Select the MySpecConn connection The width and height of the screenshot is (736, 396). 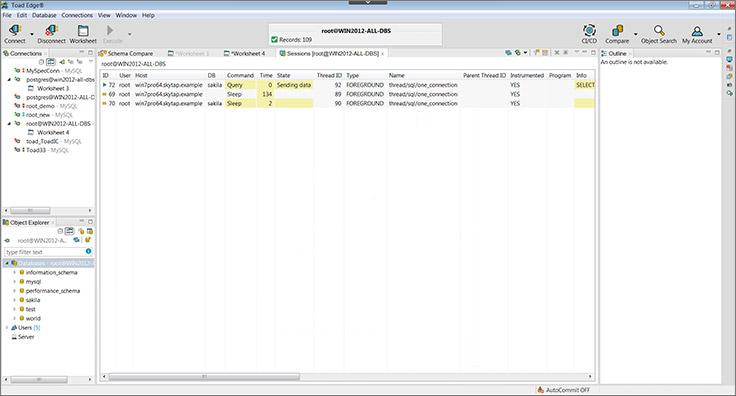pos(48,71)
